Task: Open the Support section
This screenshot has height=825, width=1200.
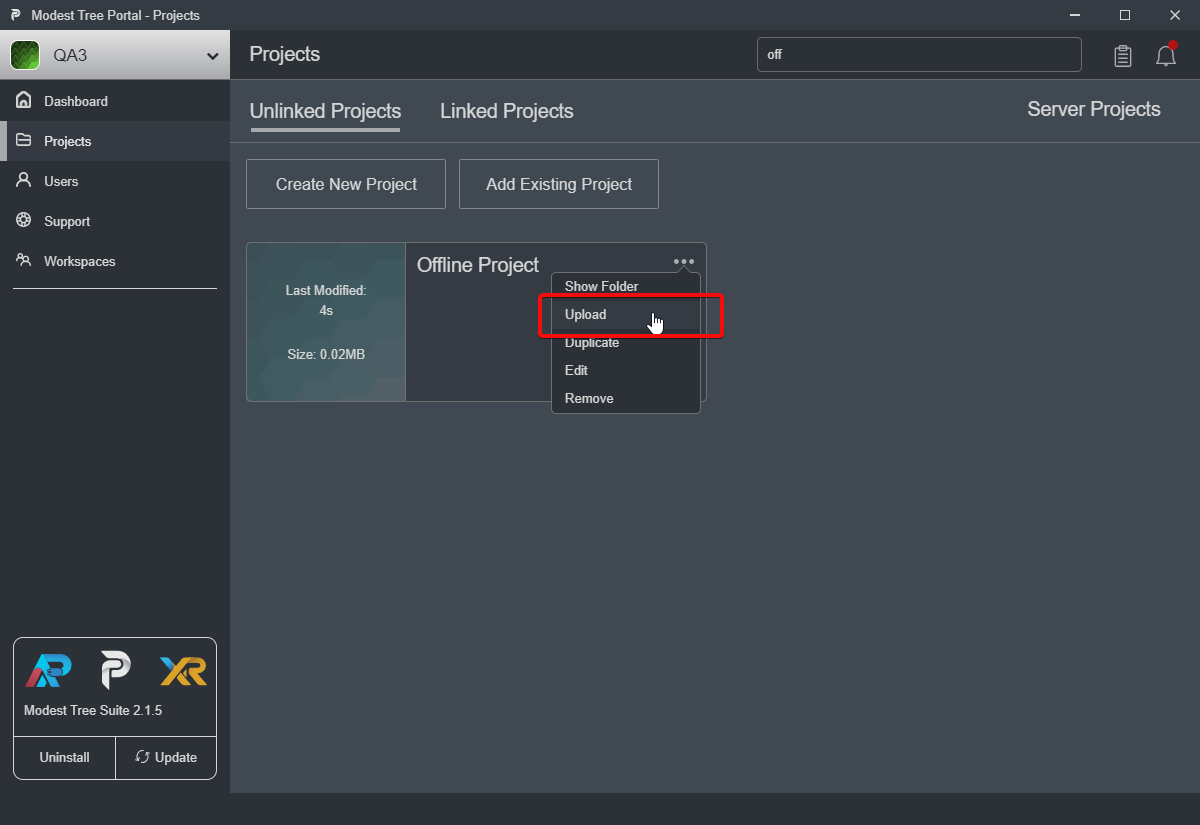Action: point(115,221)
